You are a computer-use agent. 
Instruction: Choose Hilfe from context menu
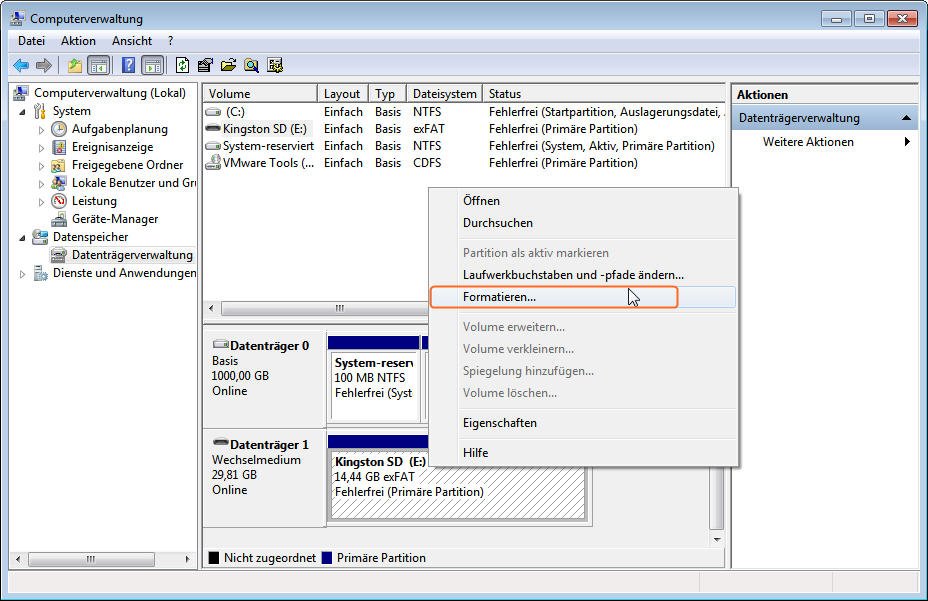[x=582, y=452]
